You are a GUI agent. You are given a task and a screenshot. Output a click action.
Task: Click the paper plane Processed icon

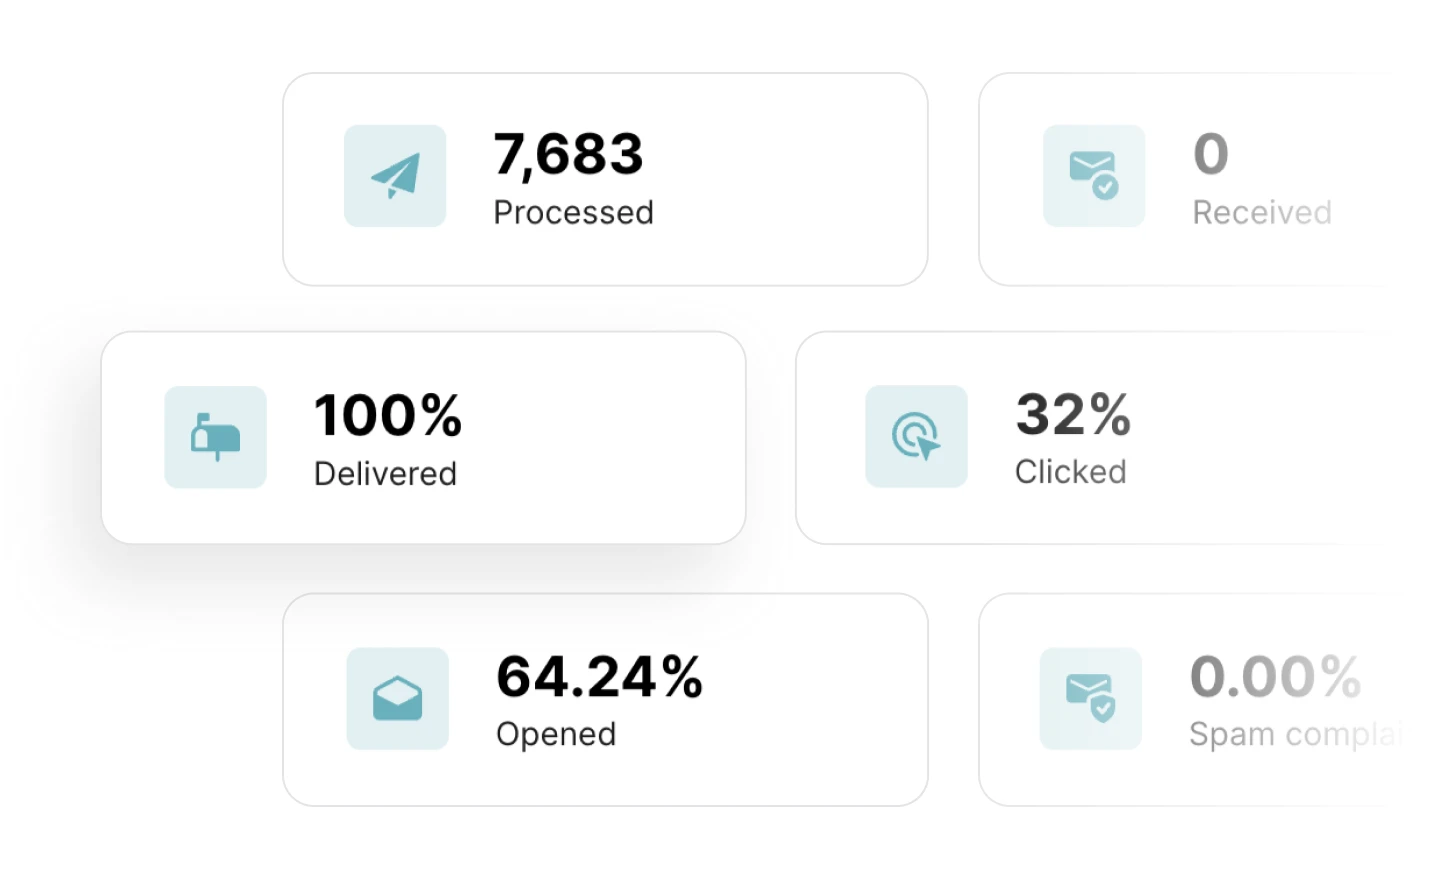coord(395,176)
